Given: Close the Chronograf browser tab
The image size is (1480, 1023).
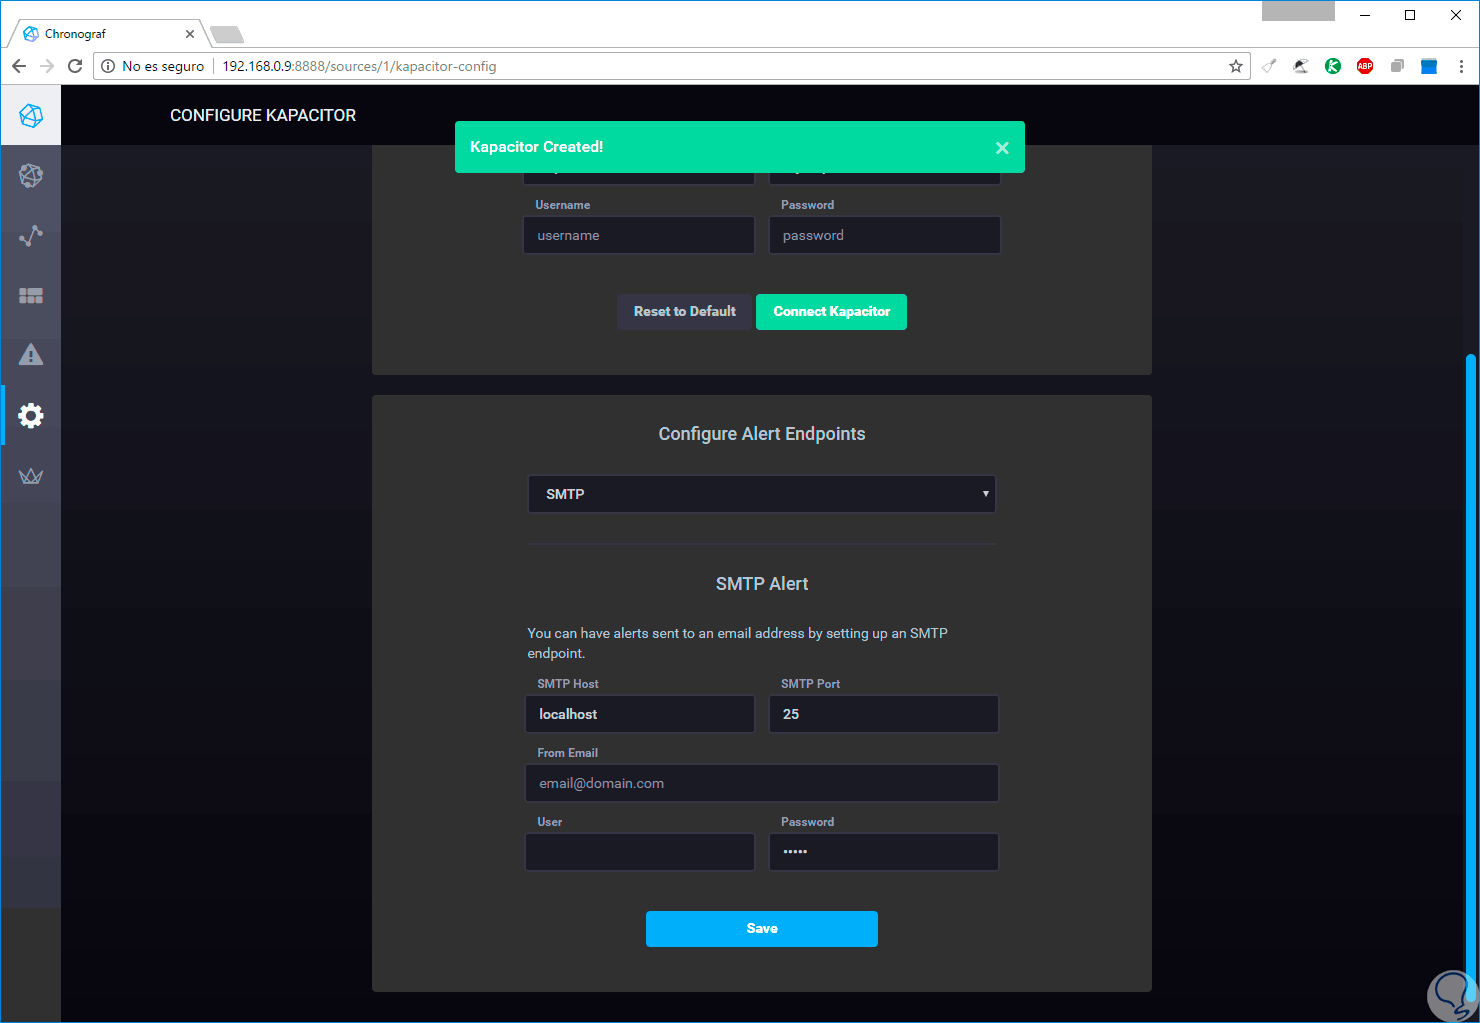Looking at the screenshot, I should pos(190,34).
